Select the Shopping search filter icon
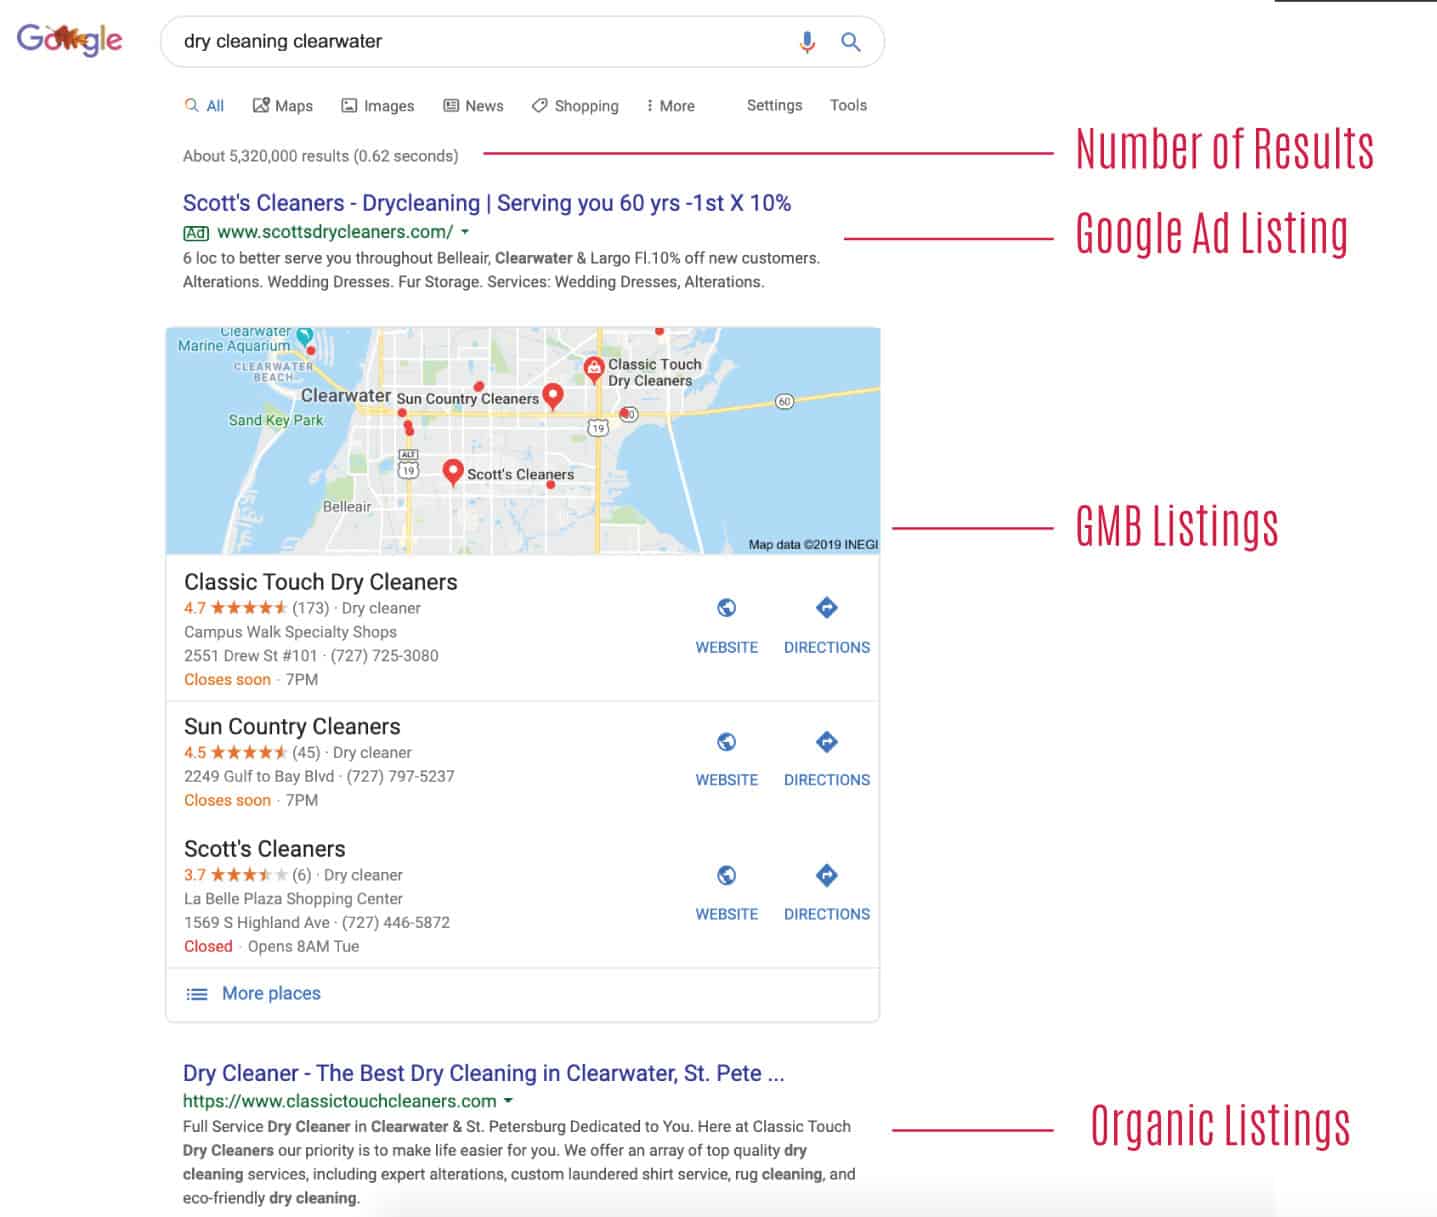The height and width of the screenshot is (1217, 1437). tap(540, 105)
